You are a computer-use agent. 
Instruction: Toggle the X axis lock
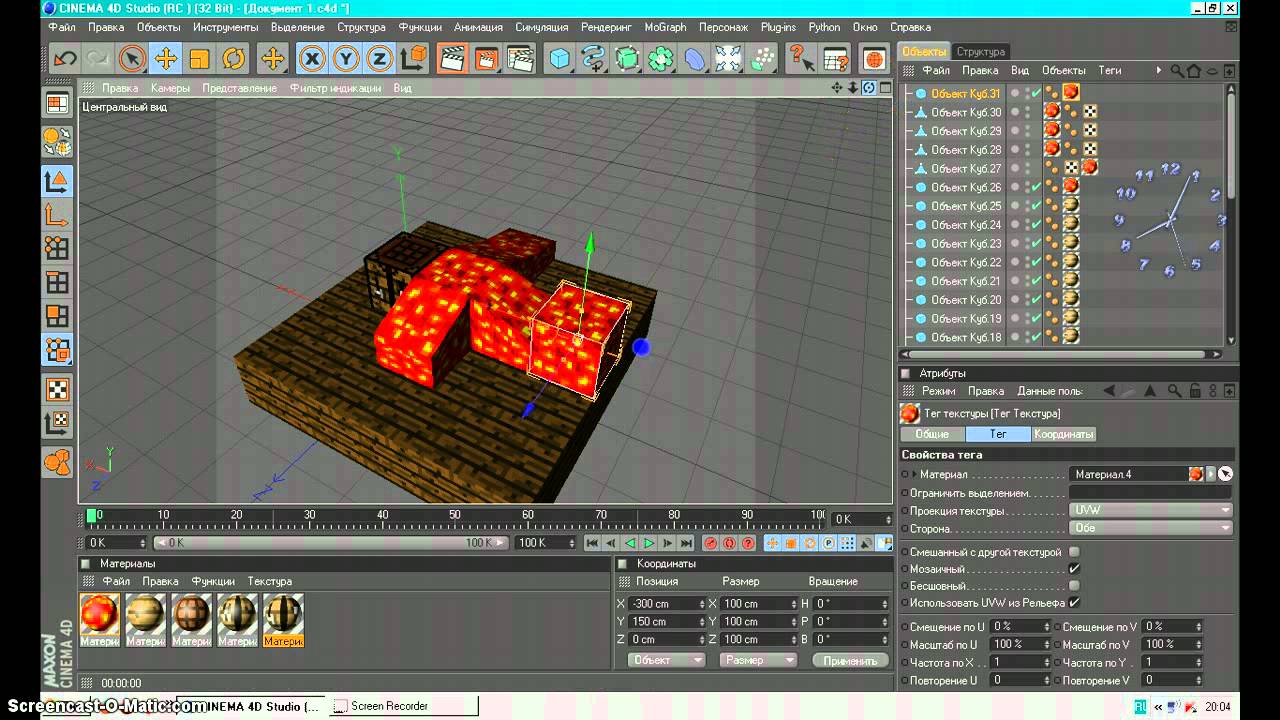click(x=312, y=59)
